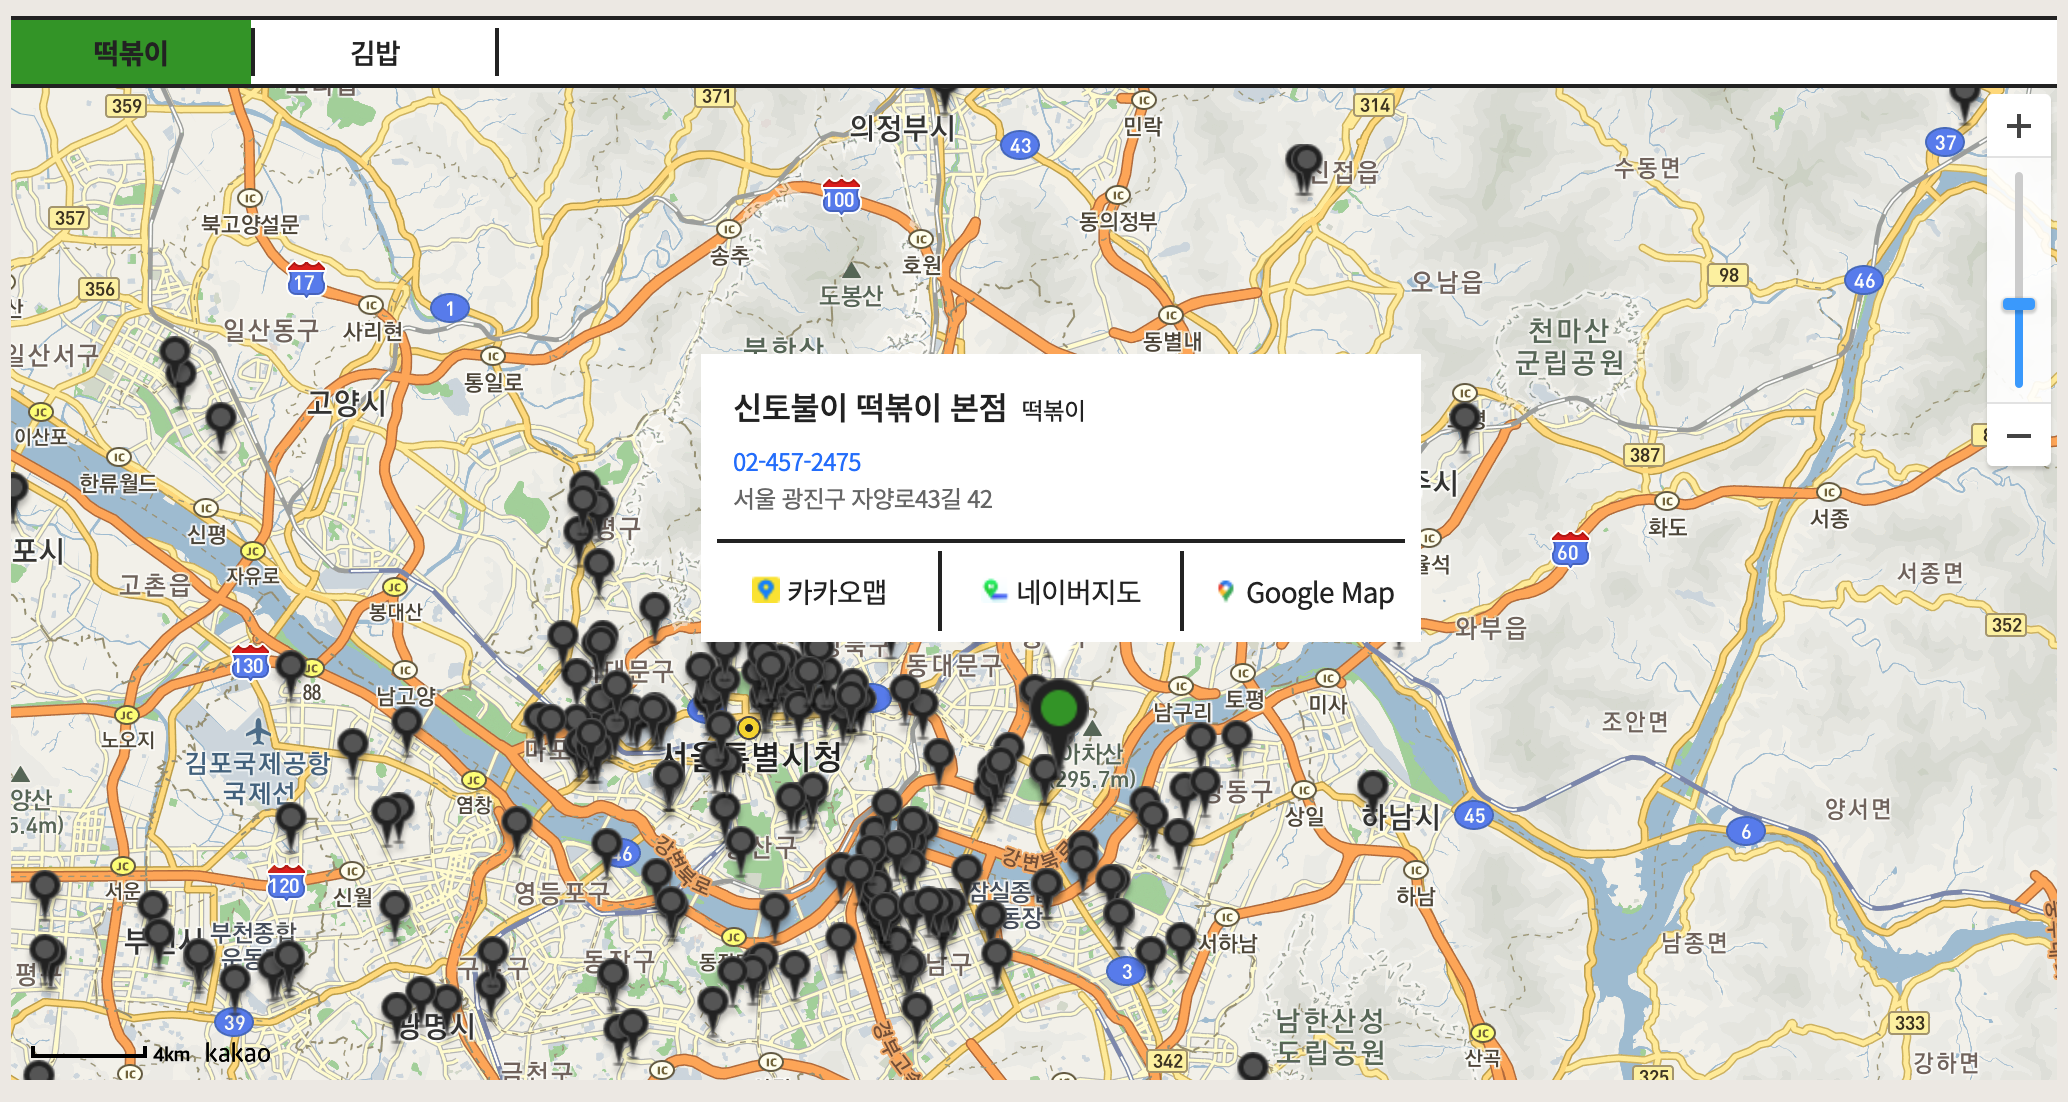Open the location in Google Map

1304,591
